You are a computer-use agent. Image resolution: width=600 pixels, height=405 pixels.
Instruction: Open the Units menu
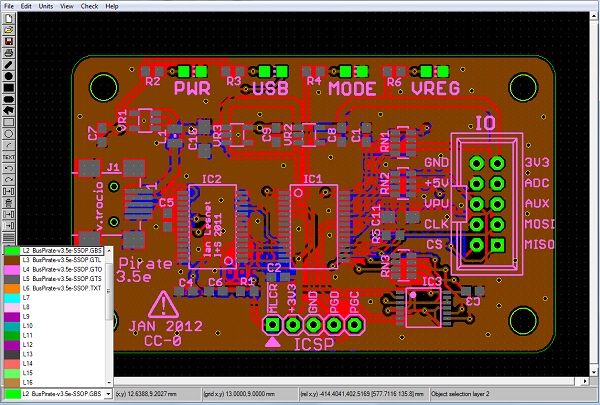coord(46,6)
